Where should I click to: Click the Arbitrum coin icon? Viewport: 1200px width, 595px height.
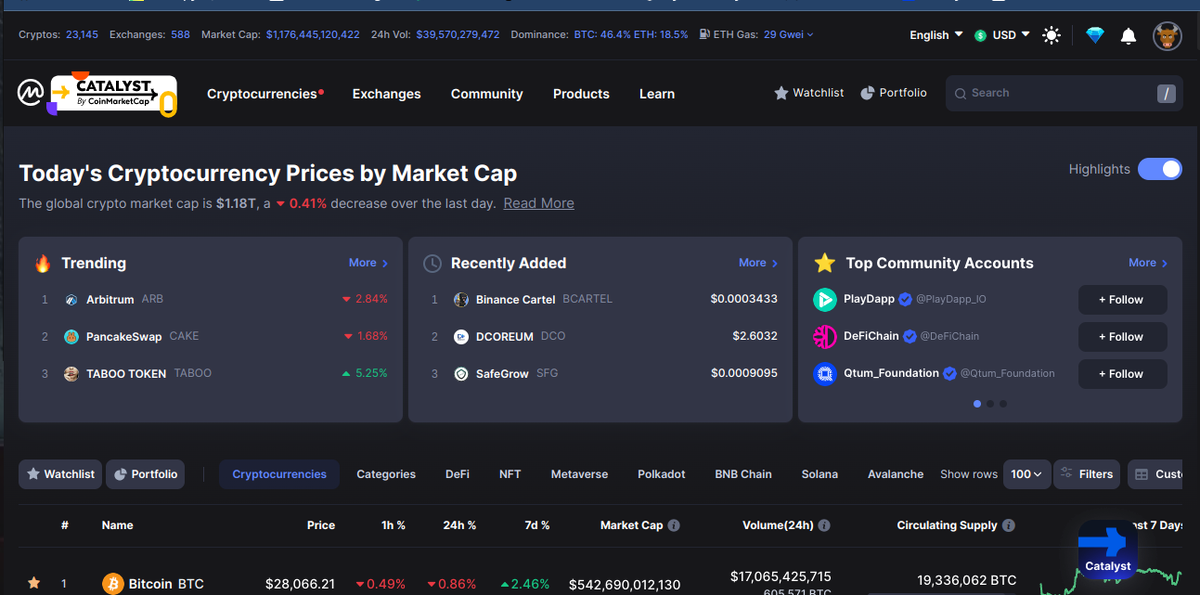tap(71, 299)
